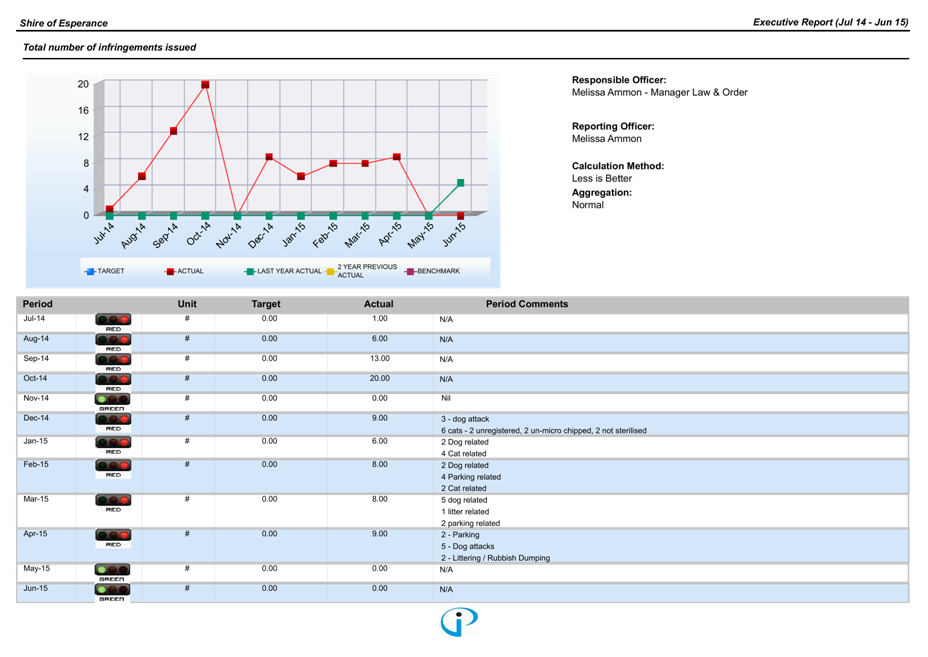Click the 'Nov-14' label on chart axis
This screenshot has width=928, height=657.
(x=229, y=235)
